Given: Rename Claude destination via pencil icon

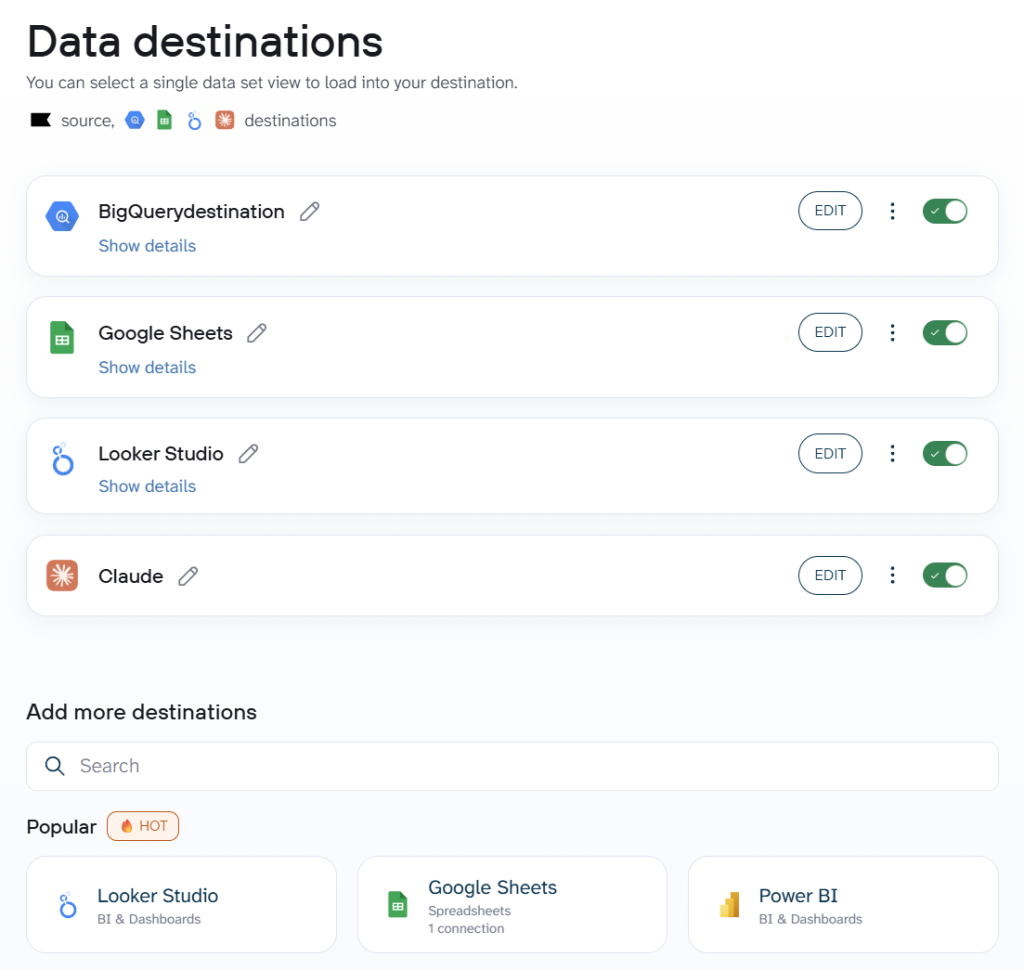Looking at the screenshot, I should click(188, 575).
